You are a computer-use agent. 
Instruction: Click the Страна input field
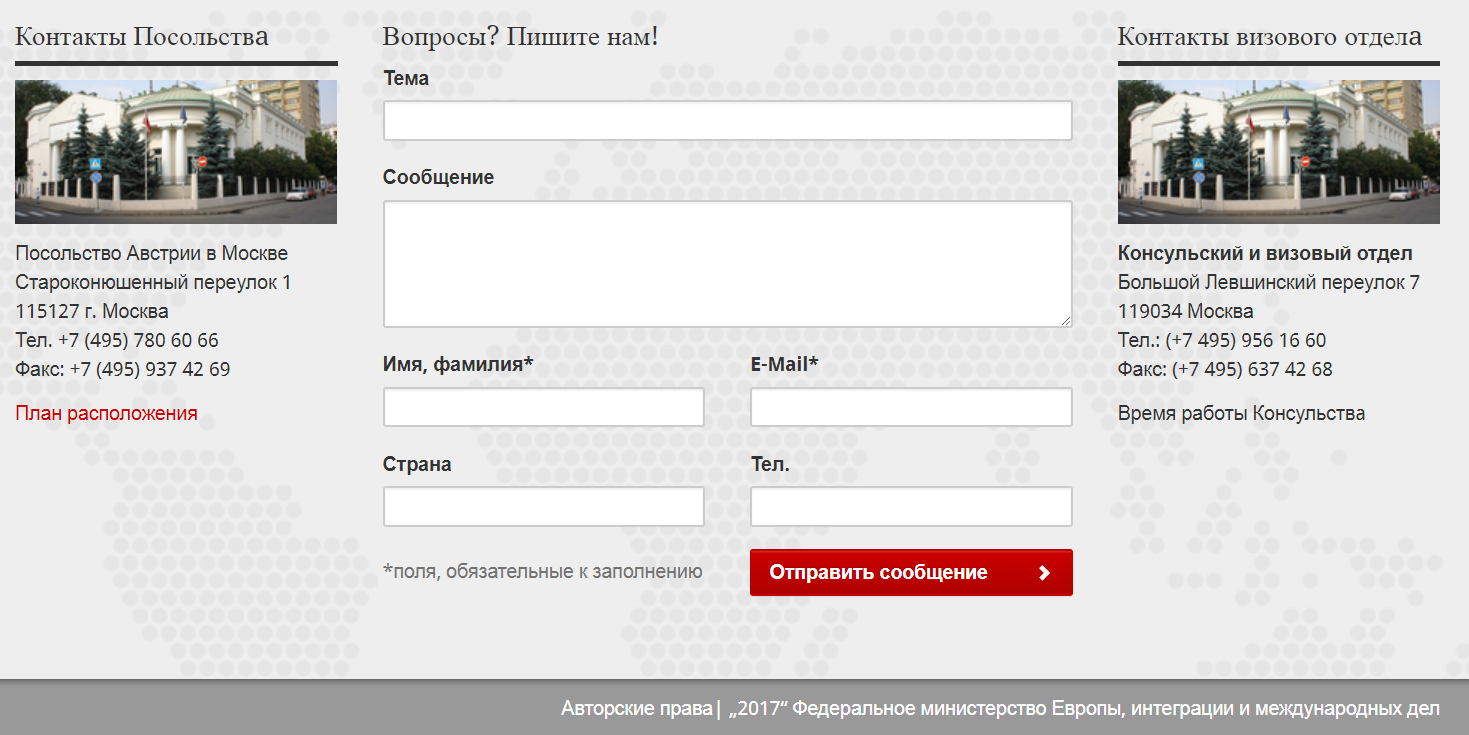[543, 506]
